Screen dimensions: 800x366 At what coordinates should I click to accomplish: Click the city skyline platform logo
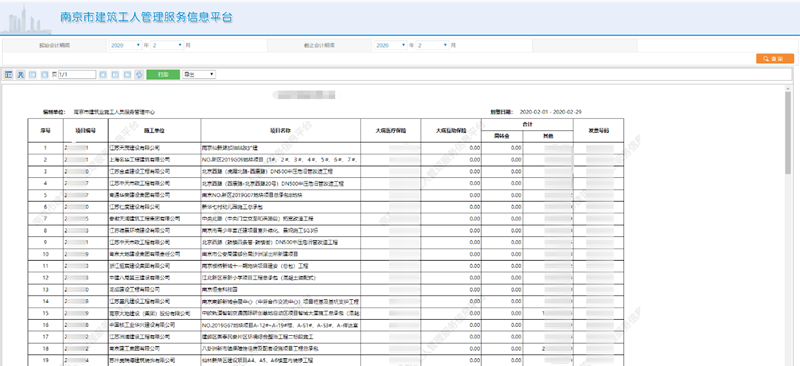click(x=25, y=19)
